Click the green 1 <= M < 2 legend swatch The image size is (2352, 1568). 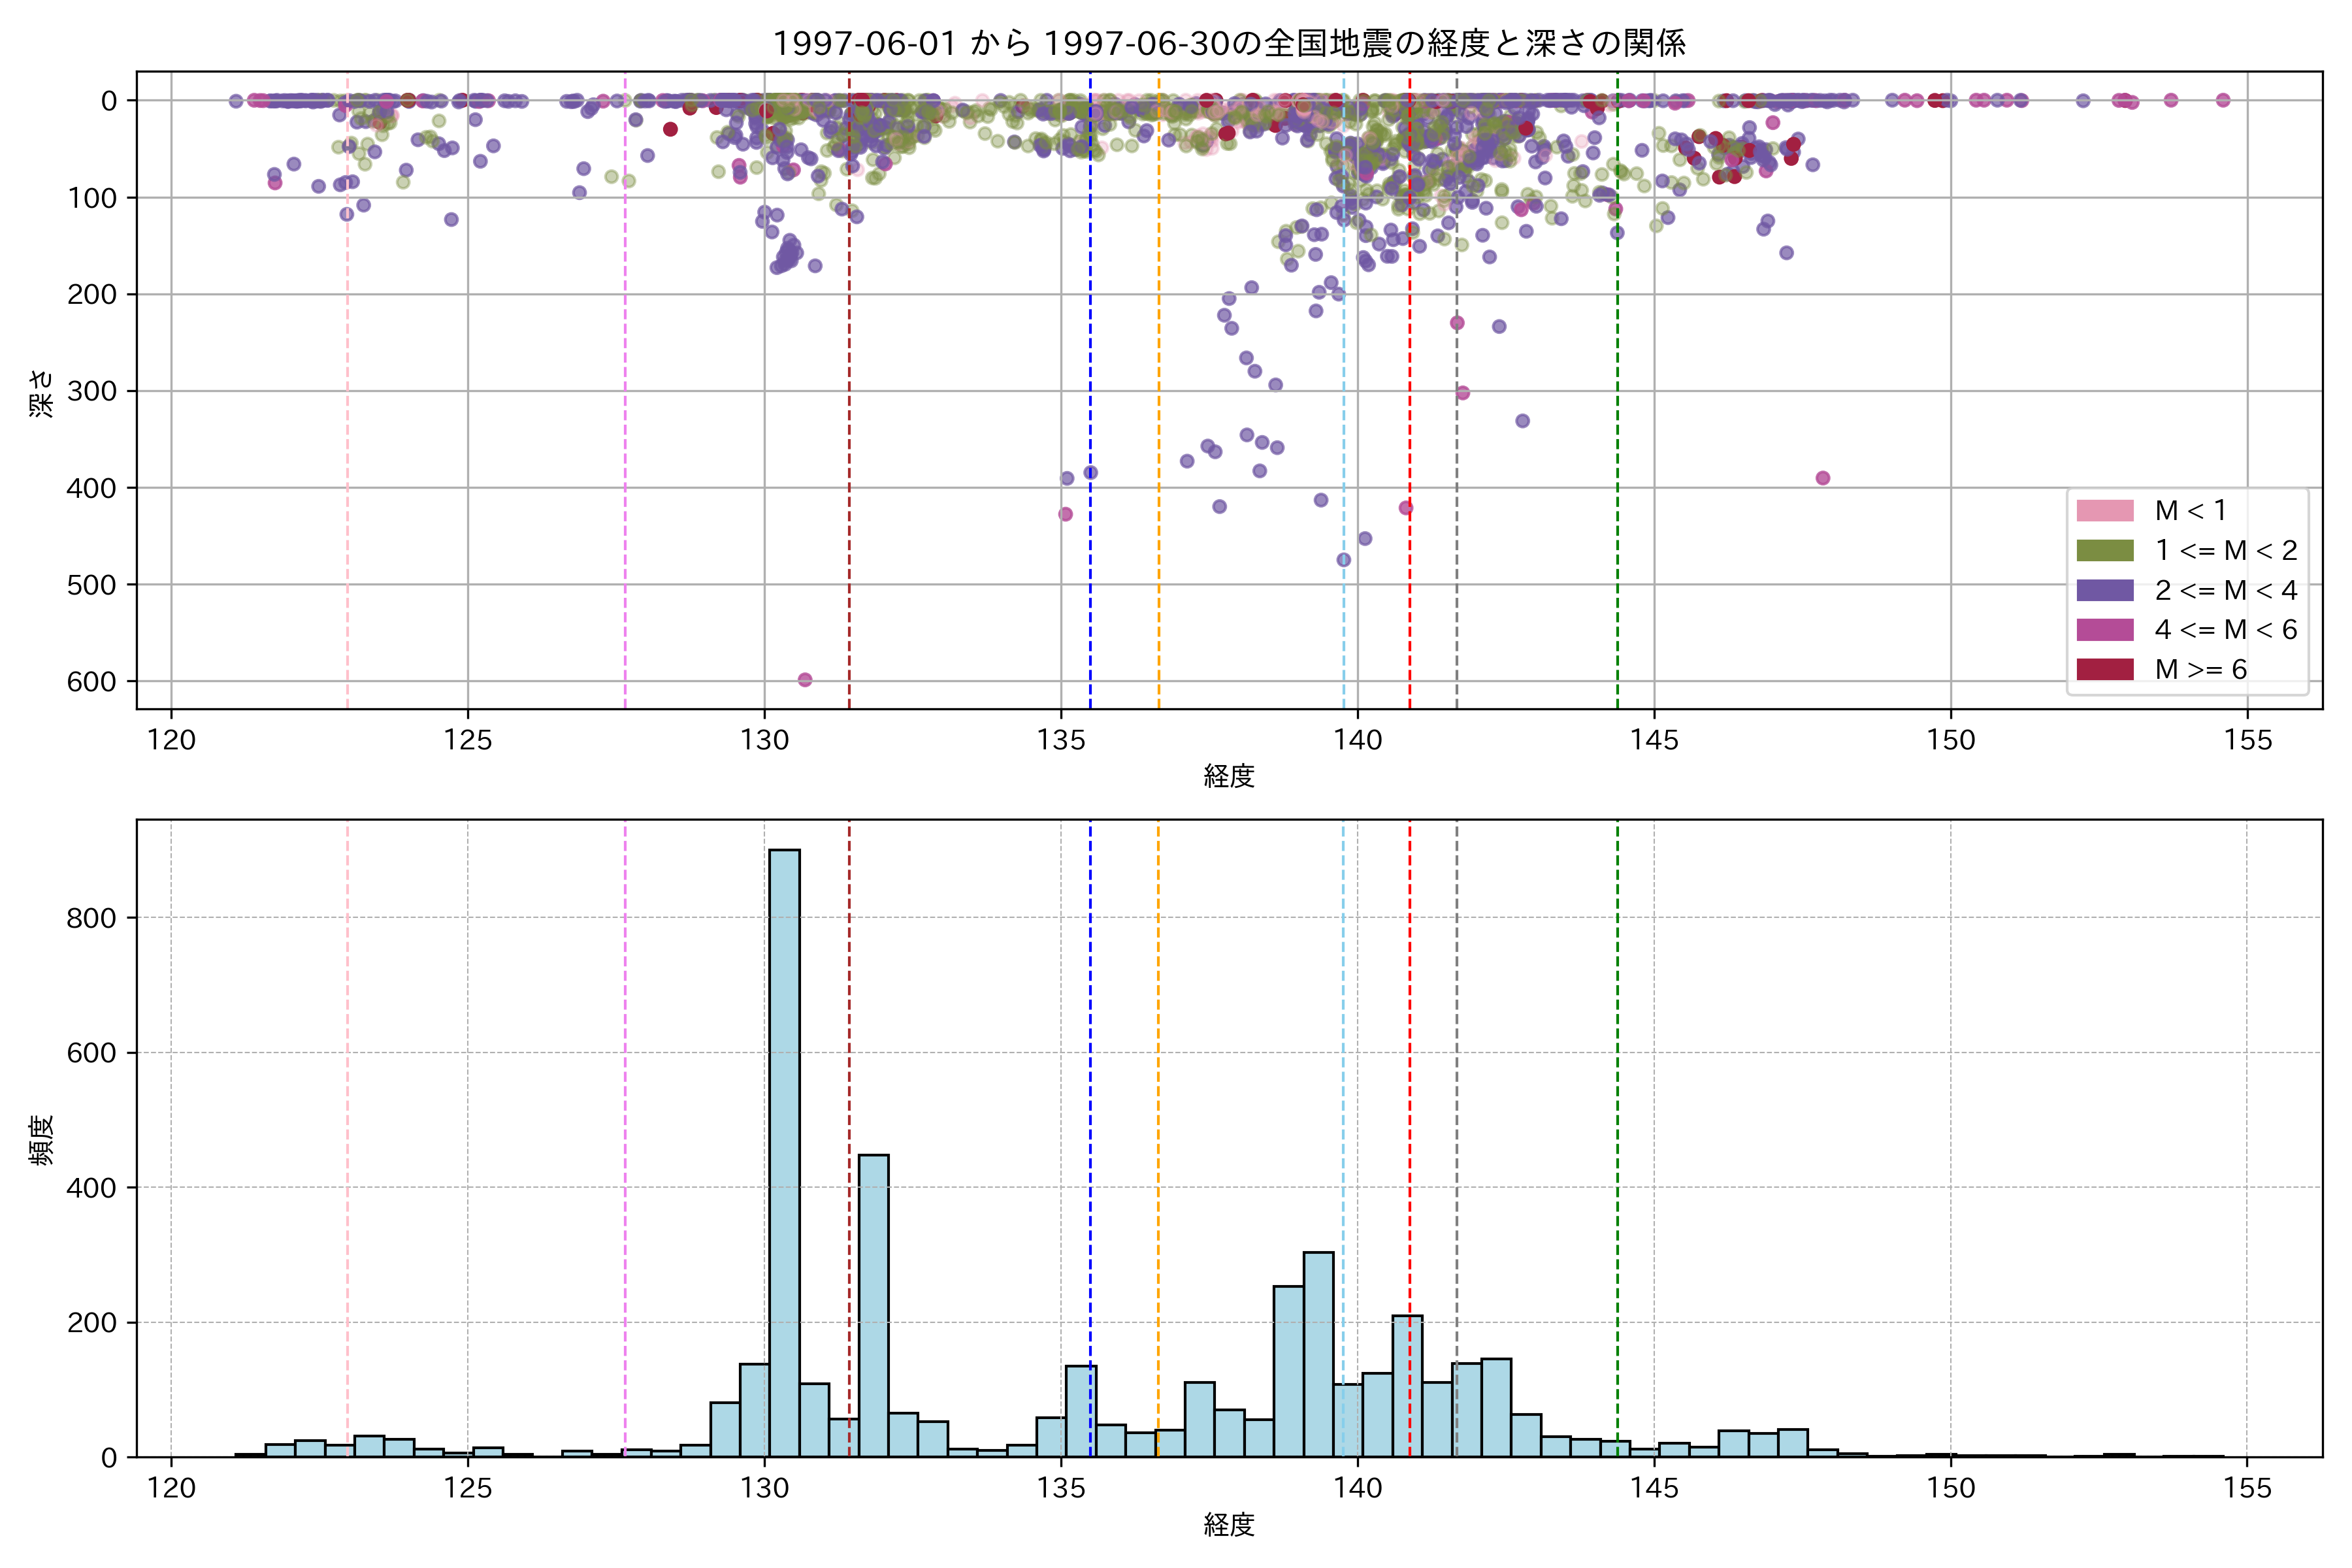(x=2104, y=551)
